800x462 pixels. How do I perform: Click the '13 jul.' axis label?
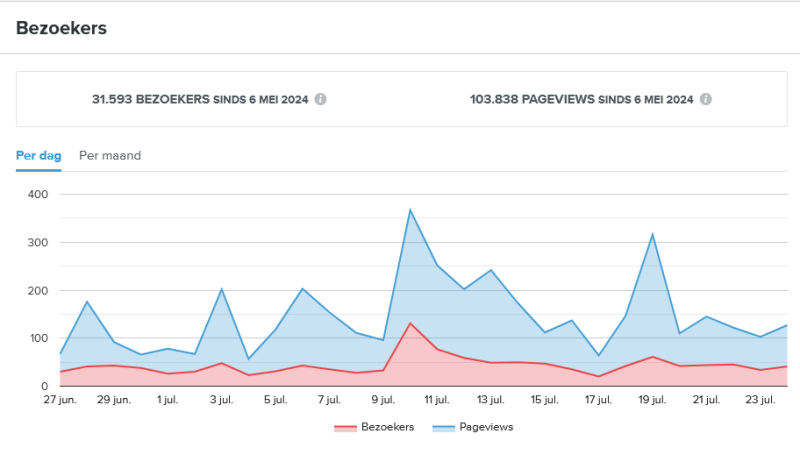[x=491, y=400]
